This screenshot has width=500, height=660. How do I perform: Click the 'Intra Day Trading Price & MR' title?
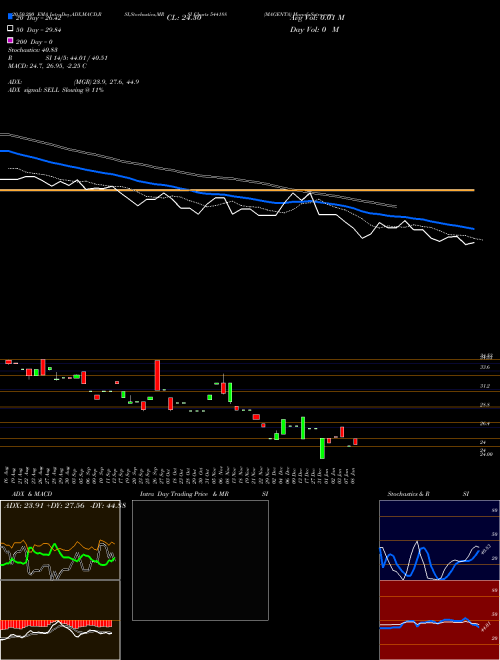coord(184,494)
